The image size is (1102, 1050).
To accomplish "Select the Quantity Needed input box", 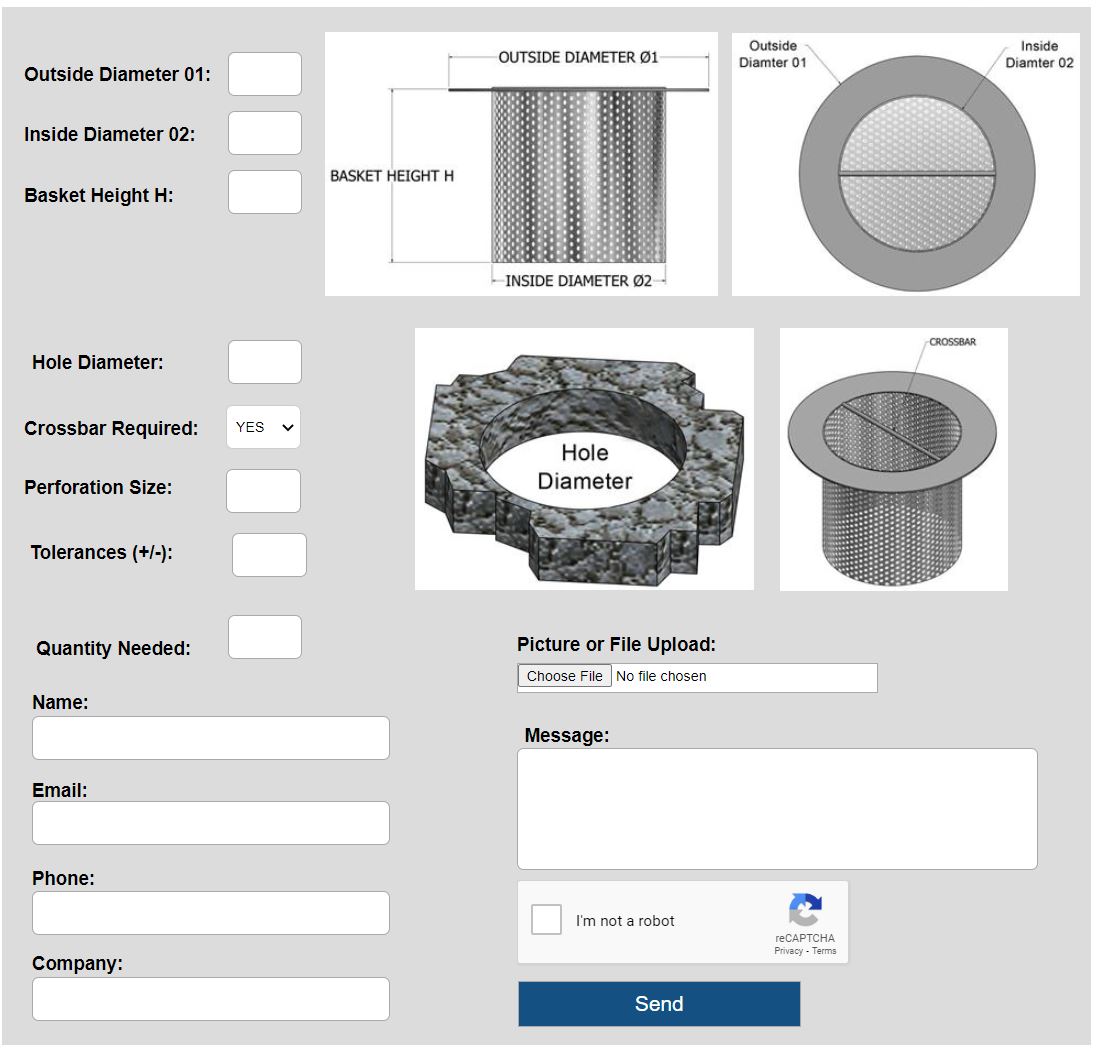I will 265,637.
